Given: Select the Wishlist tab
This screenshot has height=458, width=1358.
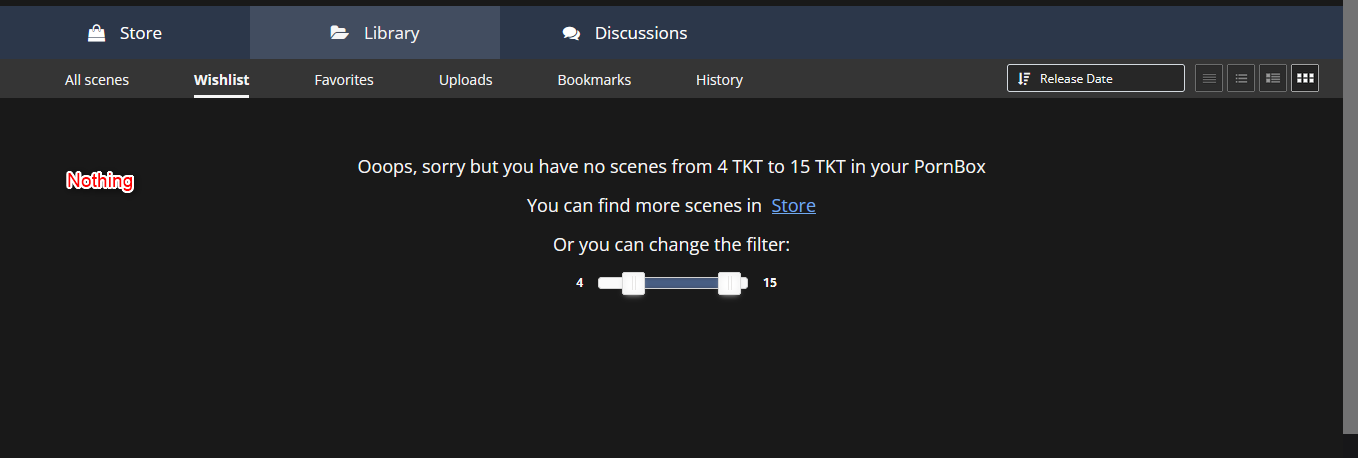Looking at the screenshot, I should 221,80.
